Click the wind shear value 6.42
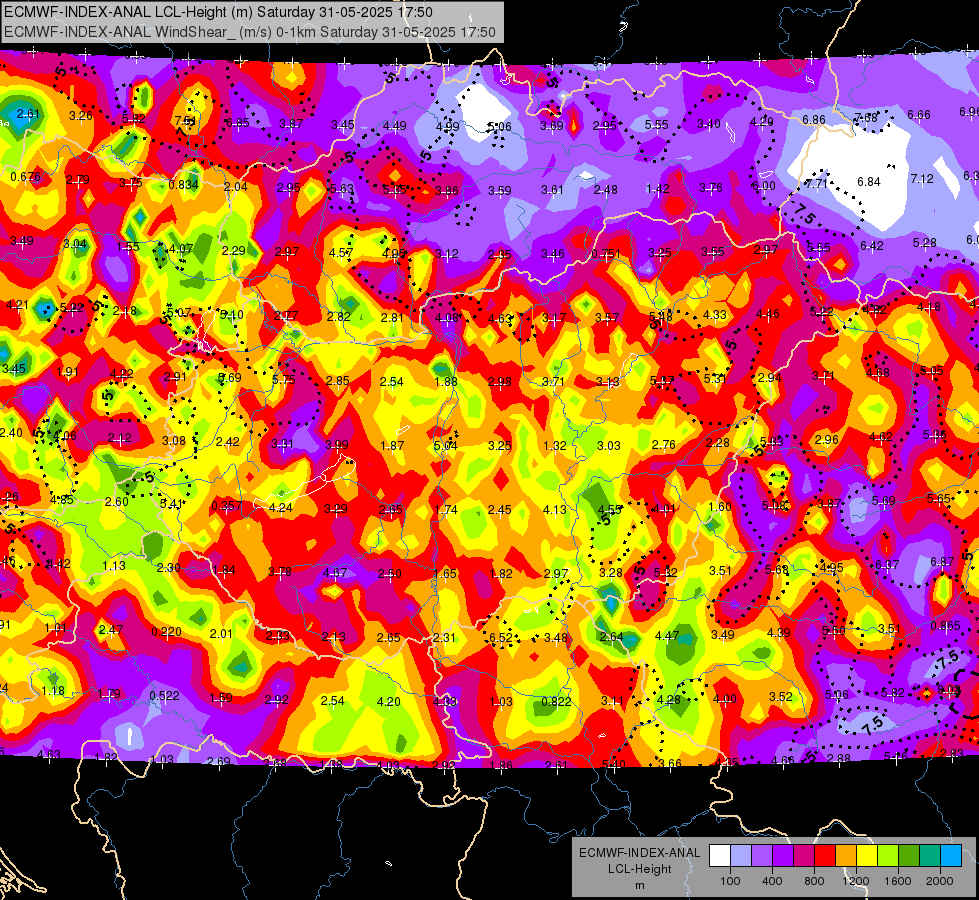 872,245
